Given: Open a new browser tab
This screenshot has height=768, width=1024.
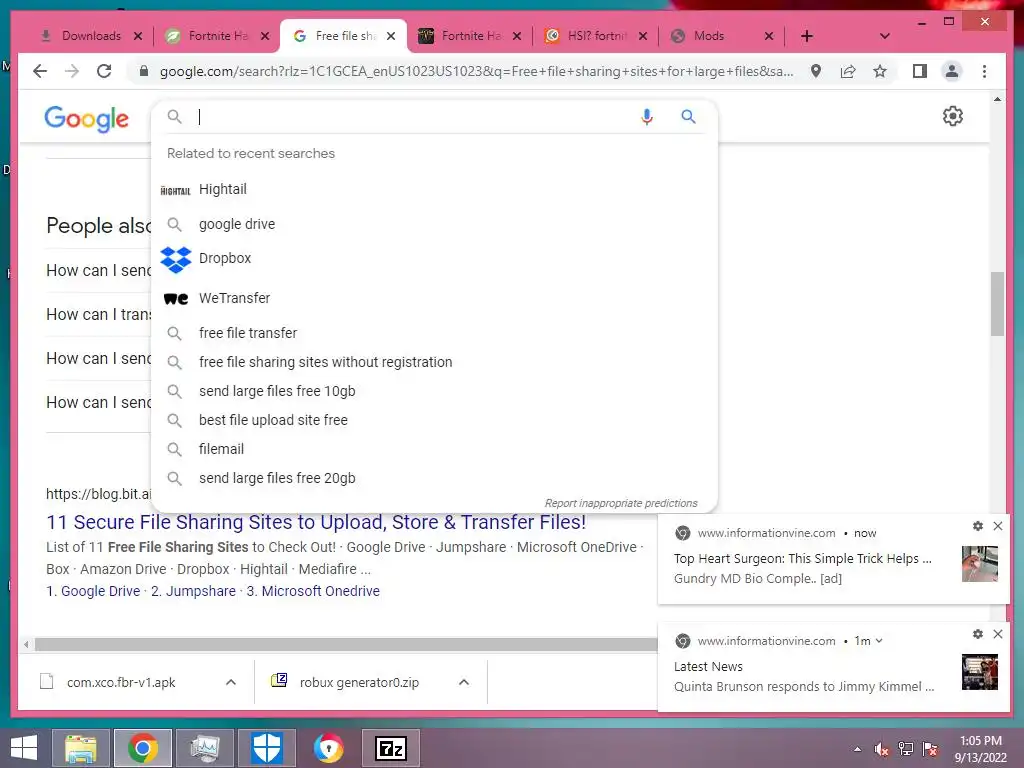Looking at the screenshot, I should tap(807, 36).
